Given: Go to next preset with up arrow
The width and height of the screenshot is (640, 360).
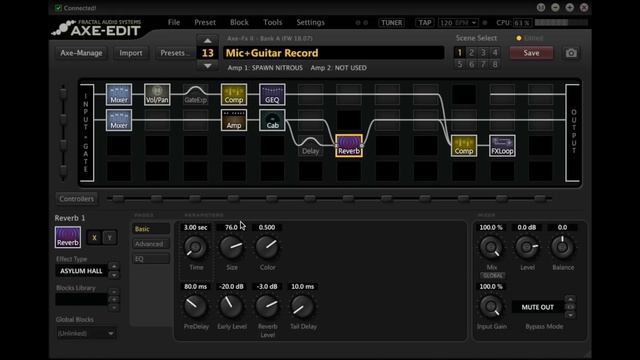Looking at the screenshot, I should point(207,40).
